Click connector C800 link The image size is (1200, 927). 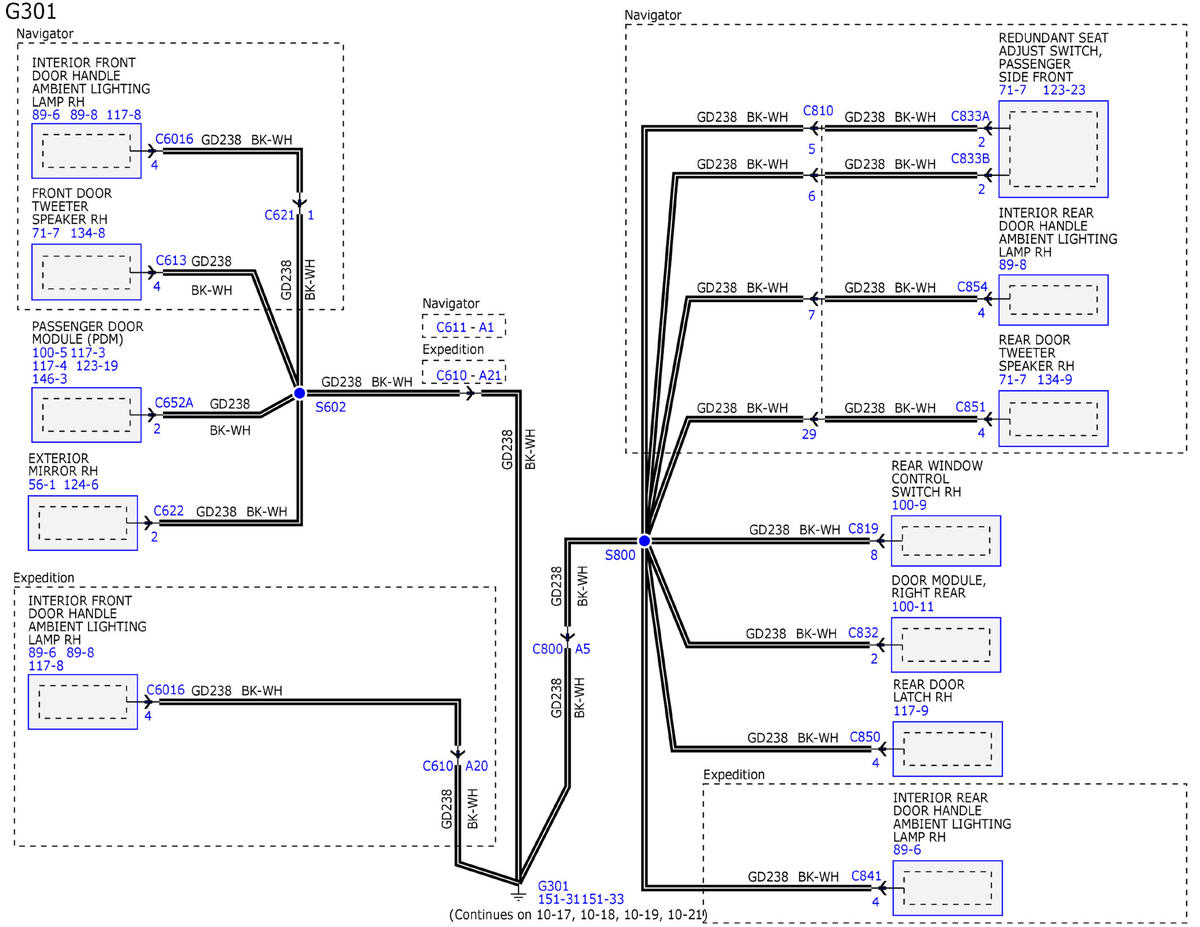(547, 649)
